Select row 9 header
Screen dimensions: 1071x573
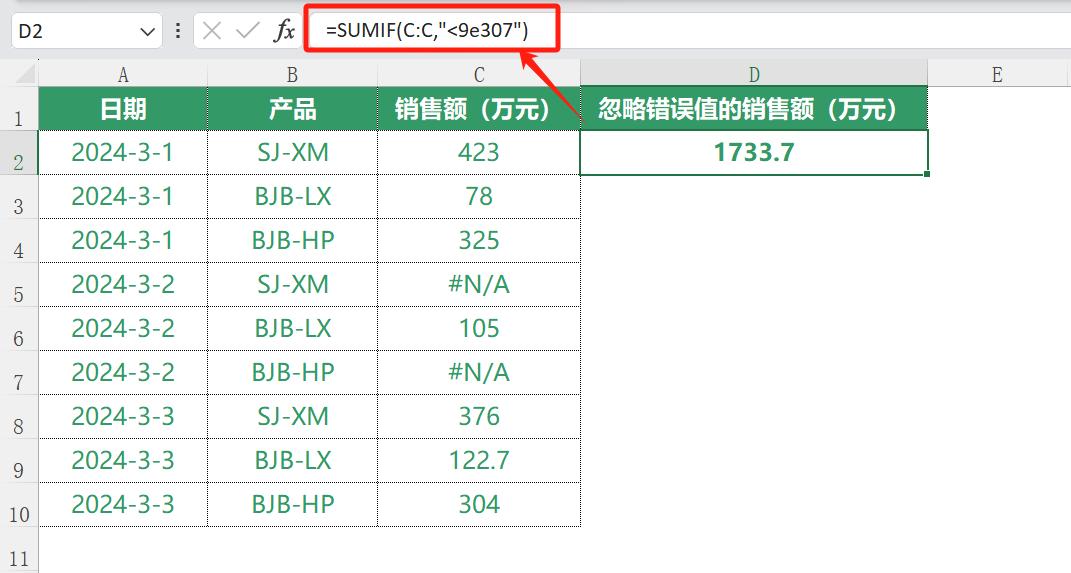18,461
